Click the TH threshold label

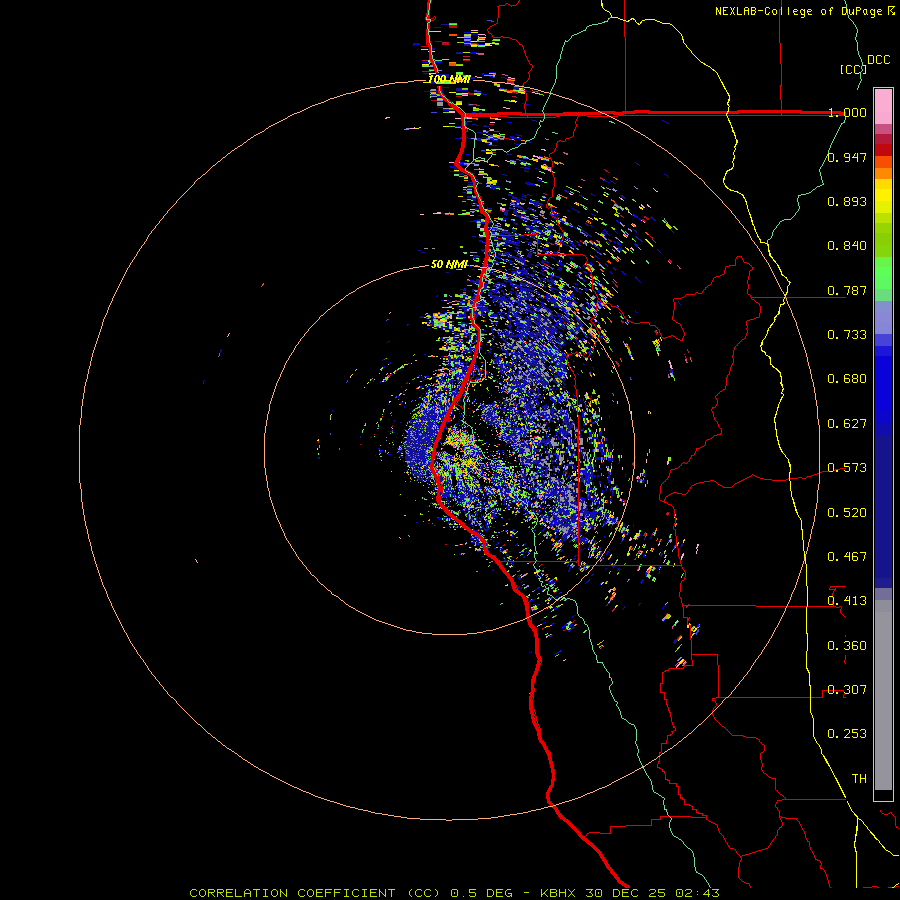(x=859, y=779)
